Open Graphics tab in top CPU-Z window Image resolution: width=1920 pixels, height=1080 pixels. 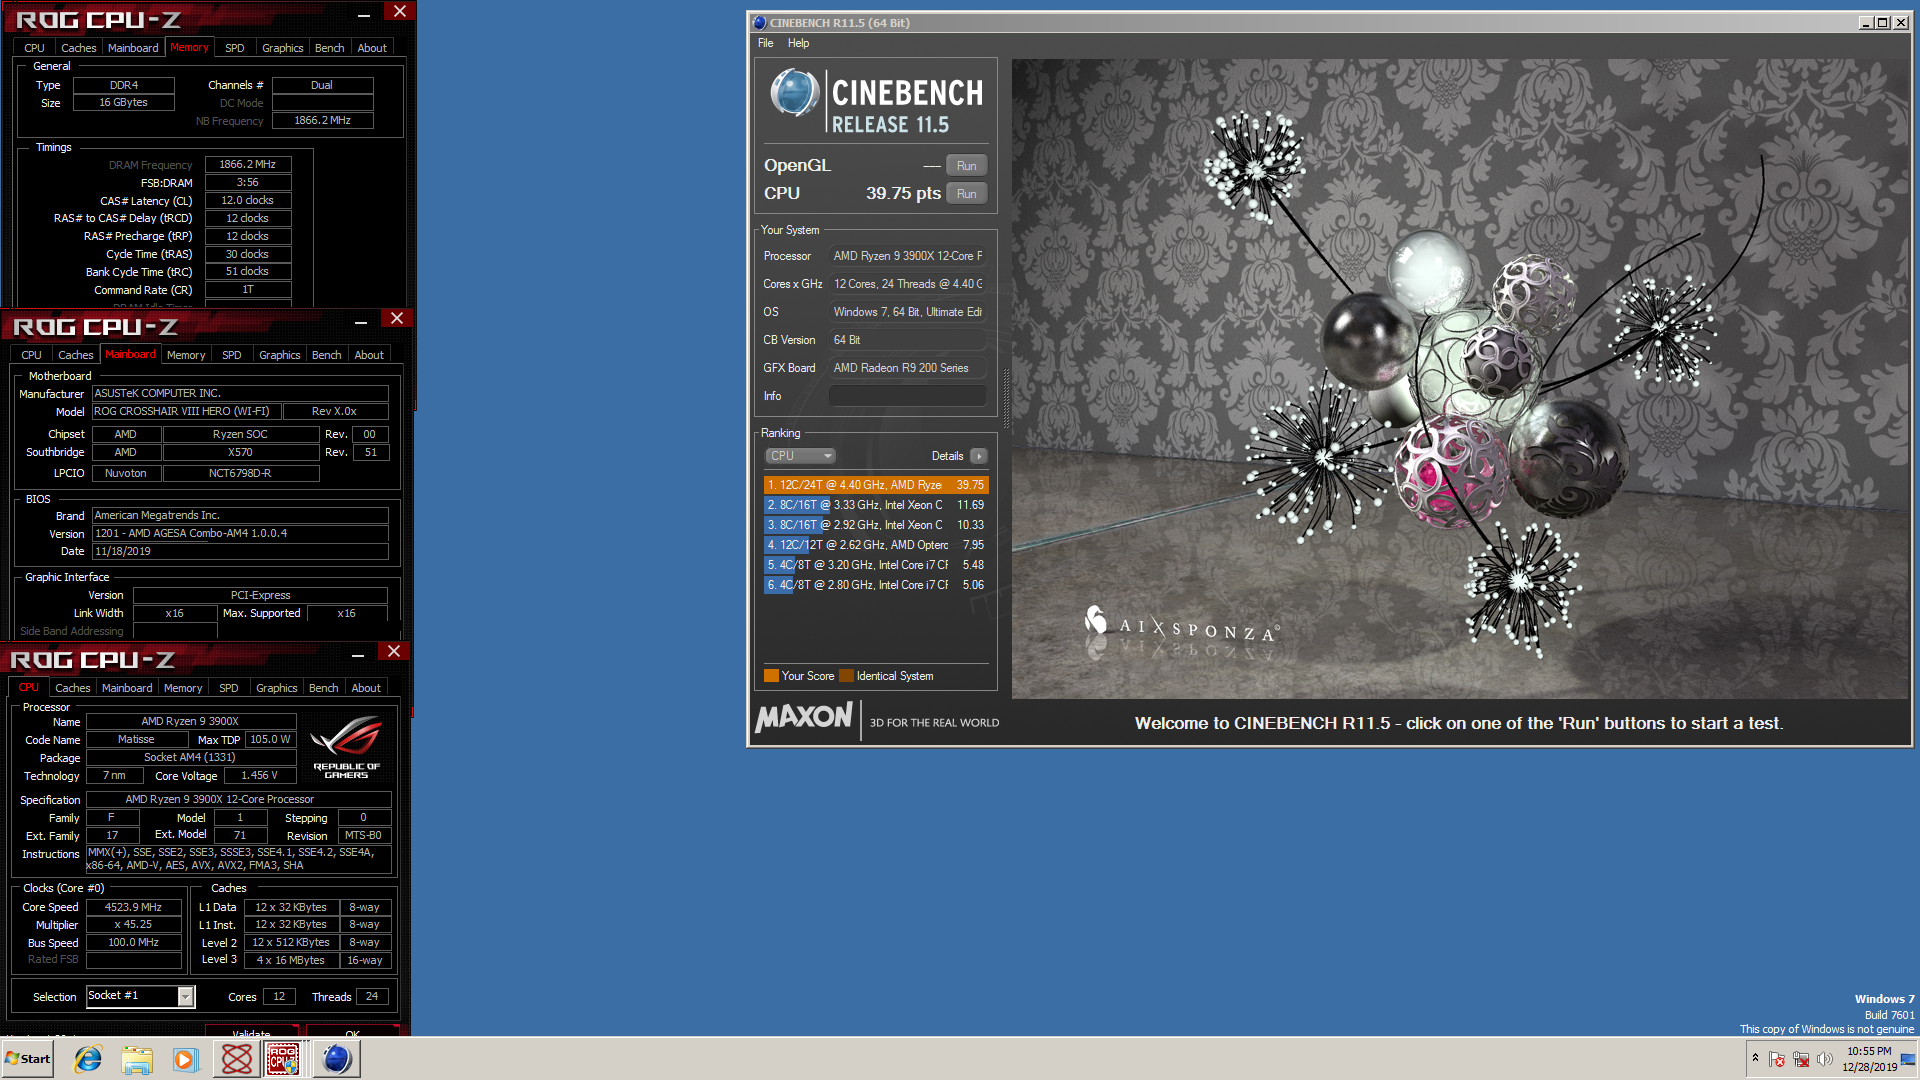(283, 48)
